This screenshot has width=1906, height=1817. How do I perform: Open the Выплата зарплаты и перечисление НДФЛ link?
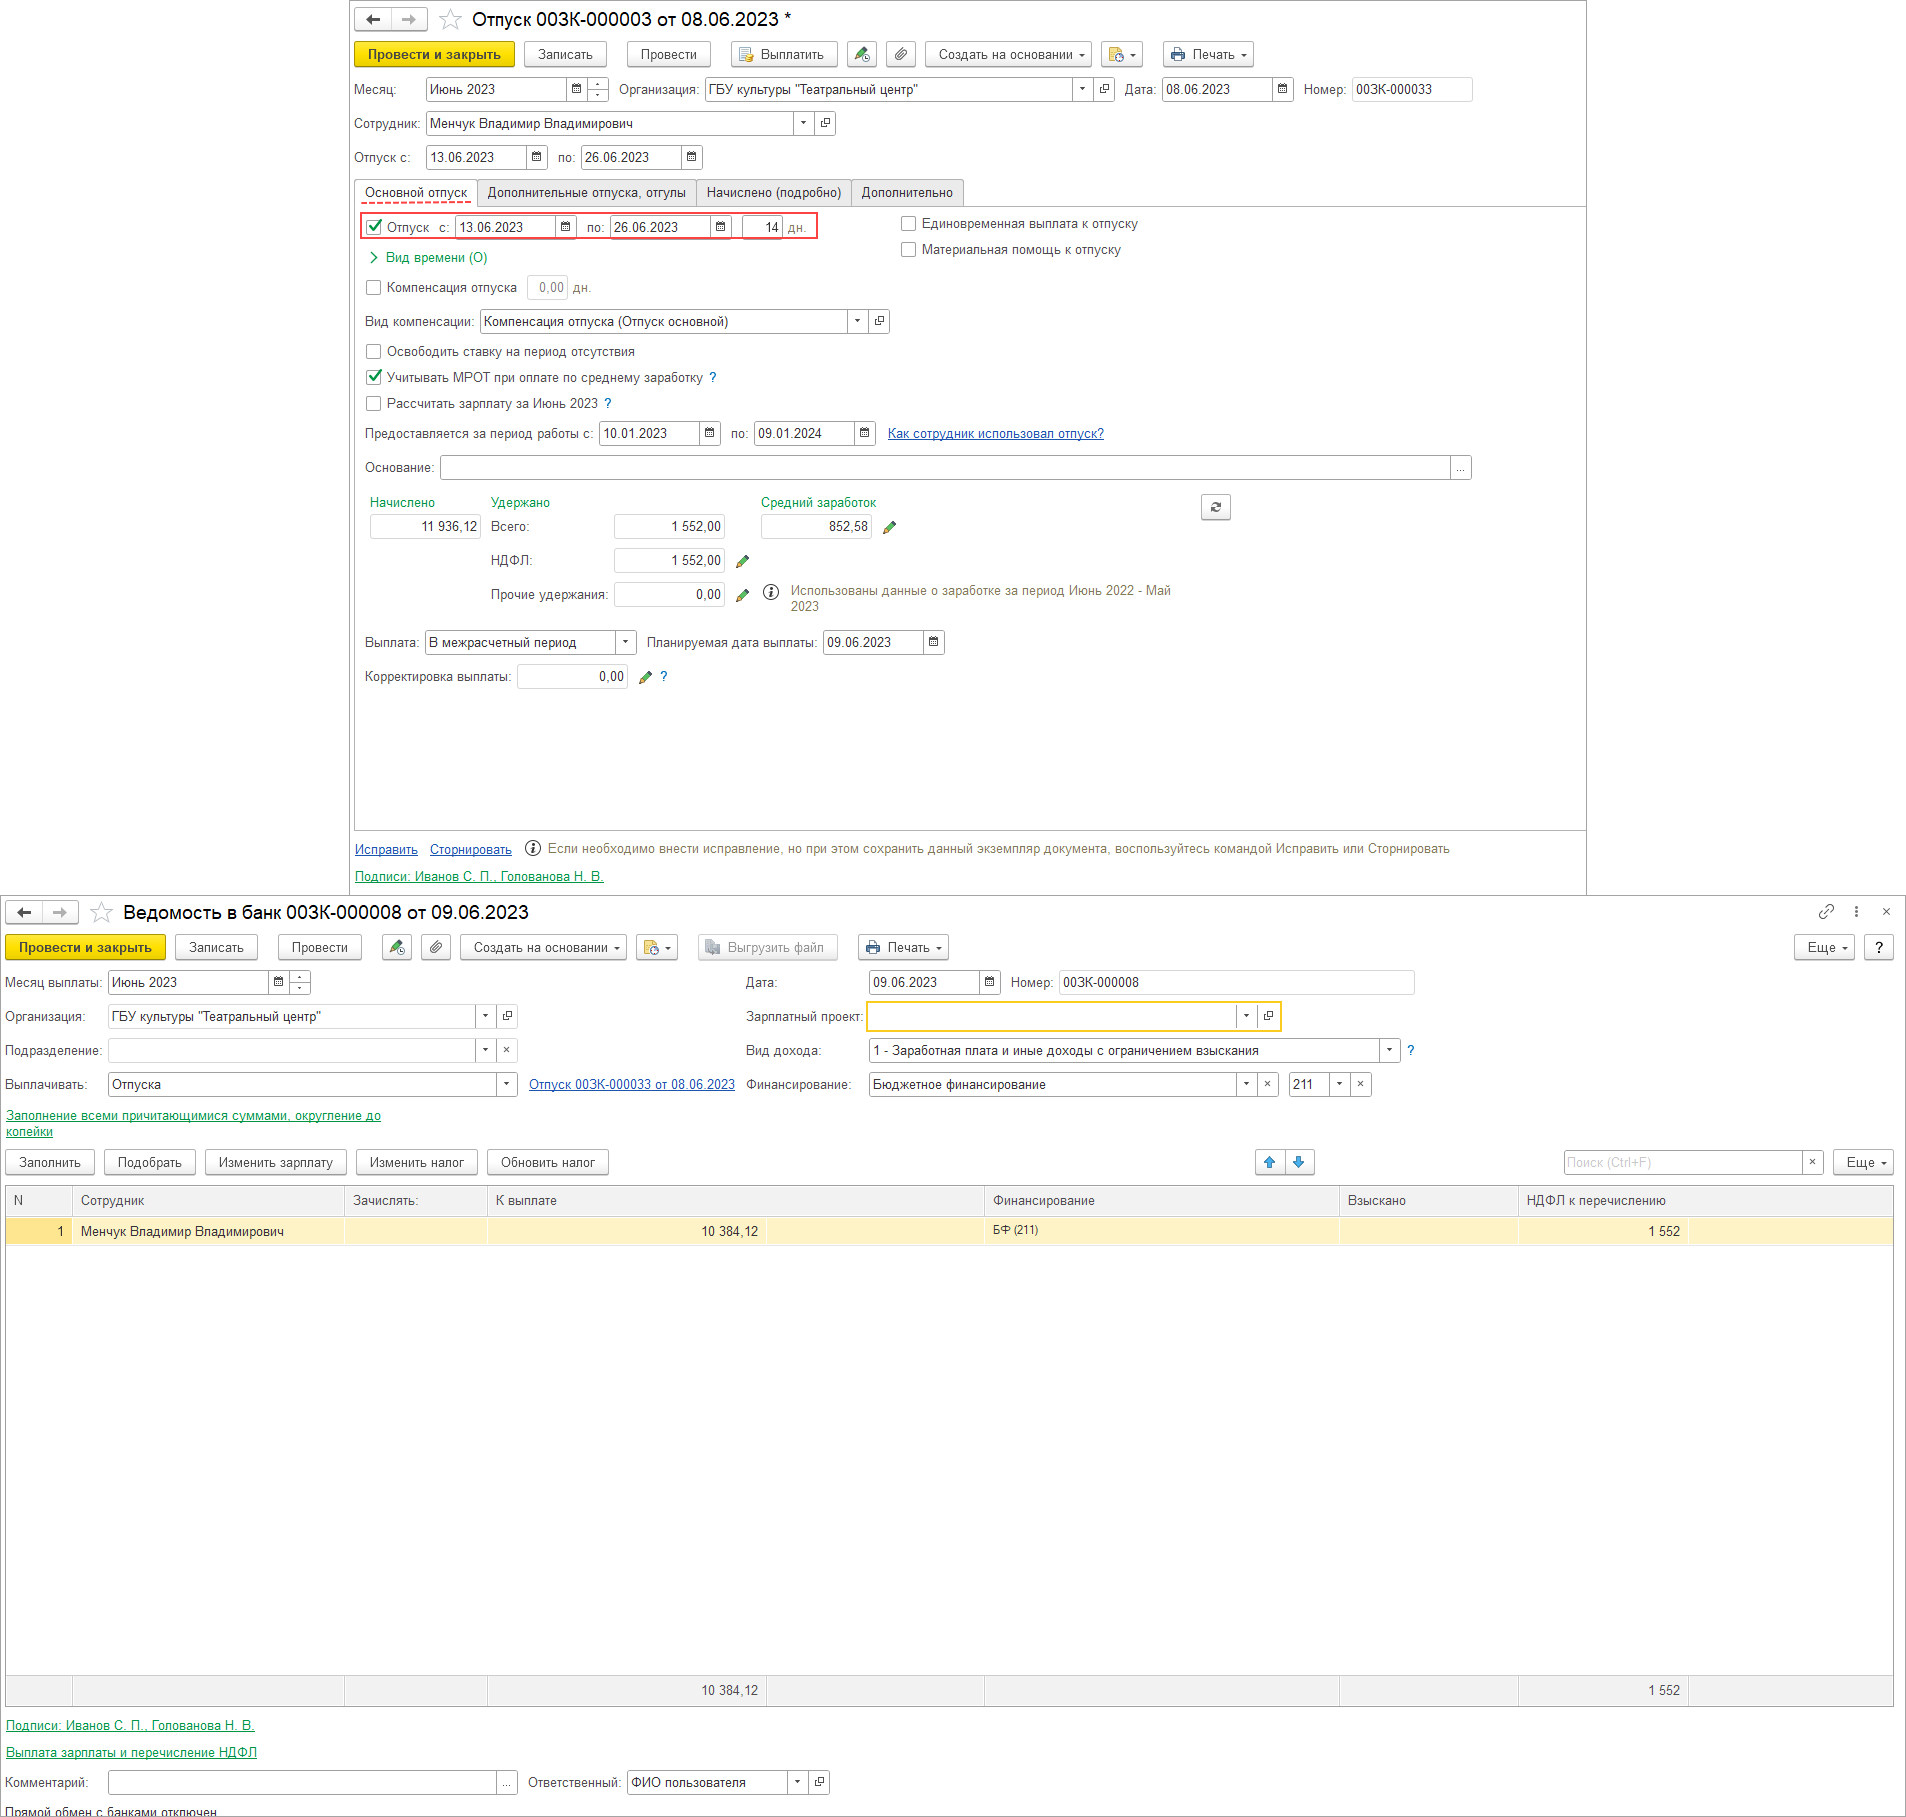(x=131, y=1753)
